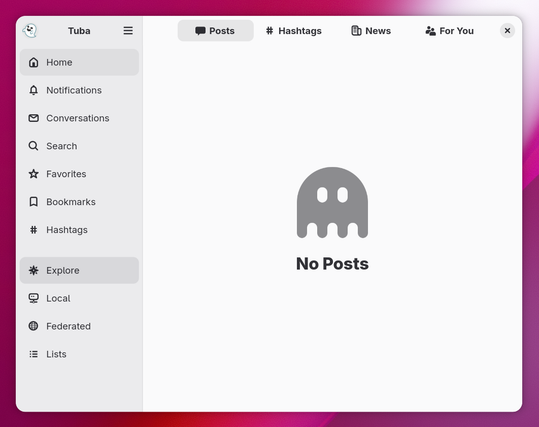Open Bookmarks from sidebar

coord(79,202)
